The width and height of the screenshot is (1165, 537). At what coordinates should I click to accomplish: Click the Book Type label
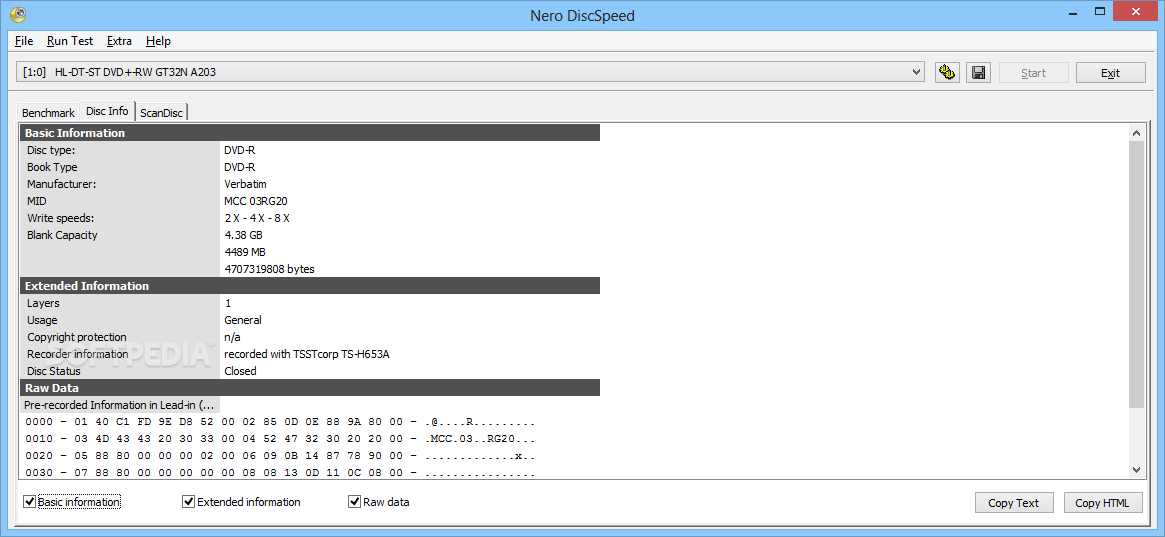click(x=52, y=167)
